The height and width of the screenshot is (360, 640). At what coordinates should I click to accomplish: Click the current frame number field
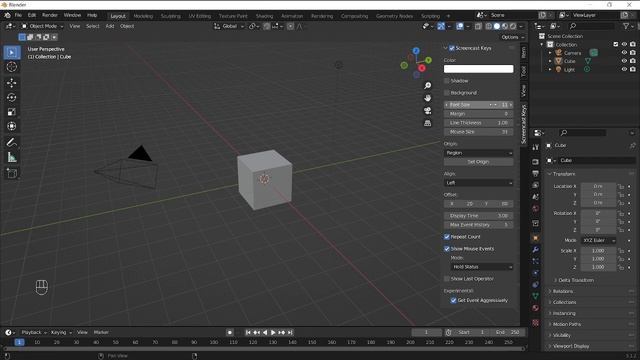pos(426,333)
